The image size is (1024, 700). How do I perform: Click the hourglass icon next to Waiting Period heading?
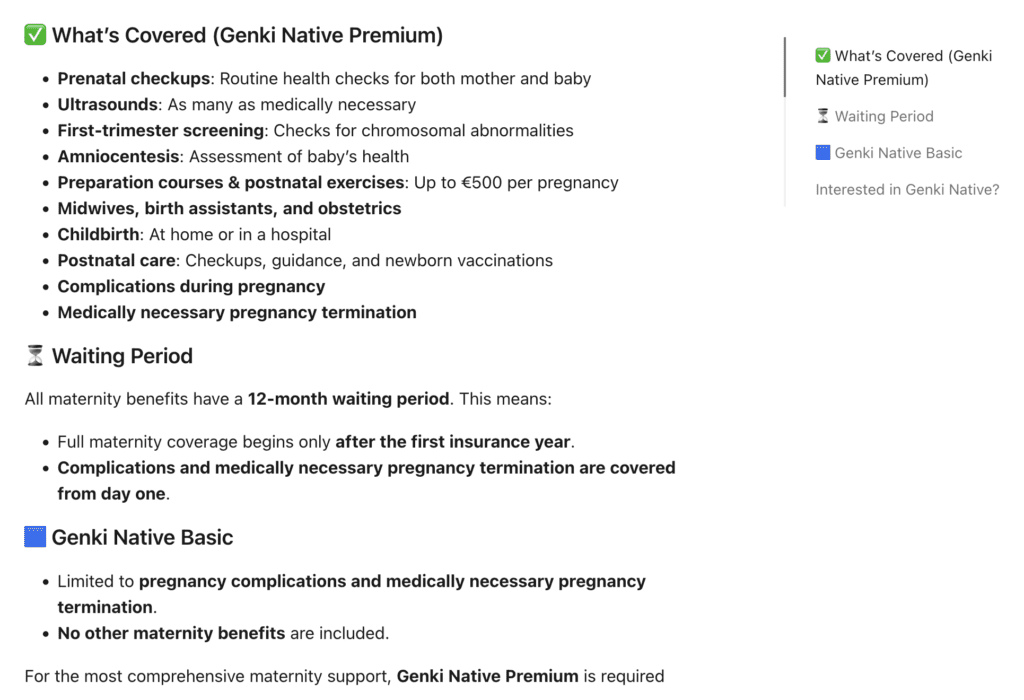(x=34, y=354)
